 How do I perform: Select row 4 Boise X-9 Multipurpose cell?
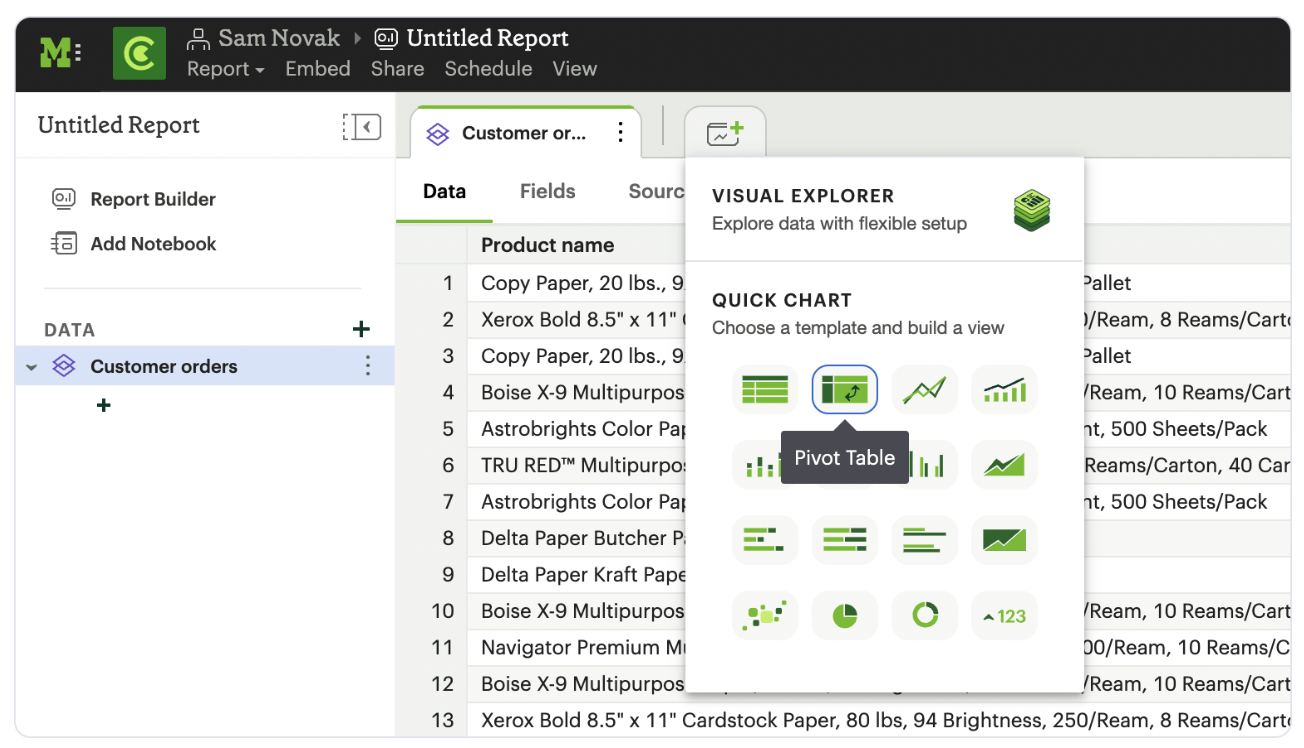point(577,392)
